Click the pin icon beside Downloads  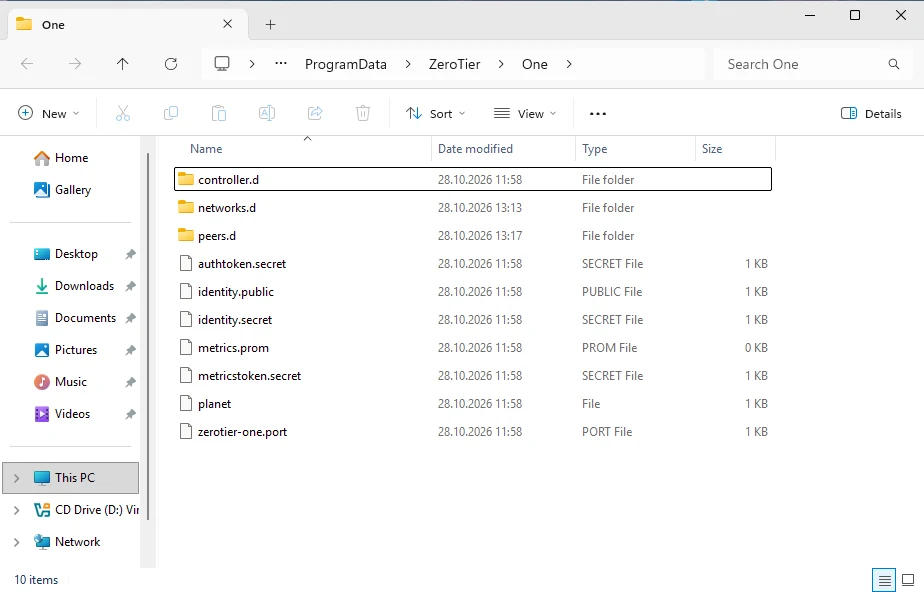[x=130, y=286]
